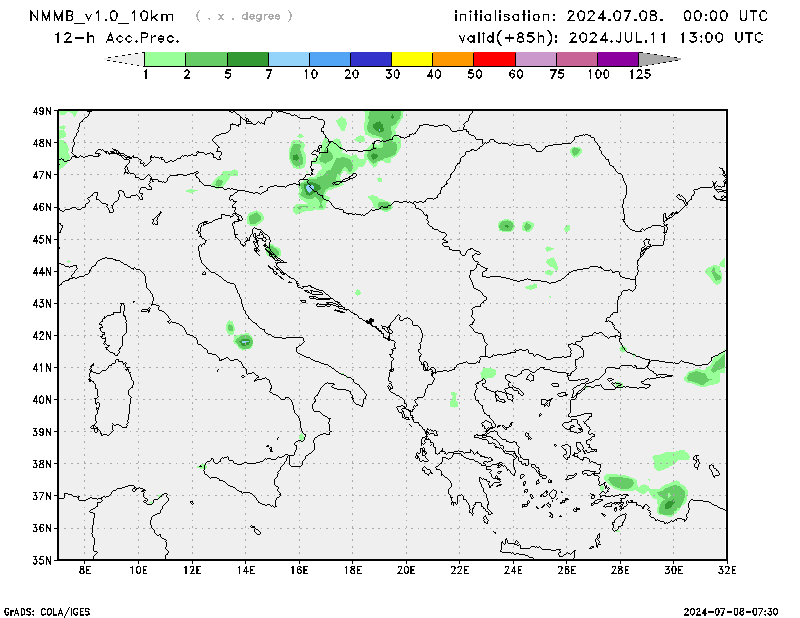Select the initialisation date text
The image size is (800, 618).
tap(611, 16)
